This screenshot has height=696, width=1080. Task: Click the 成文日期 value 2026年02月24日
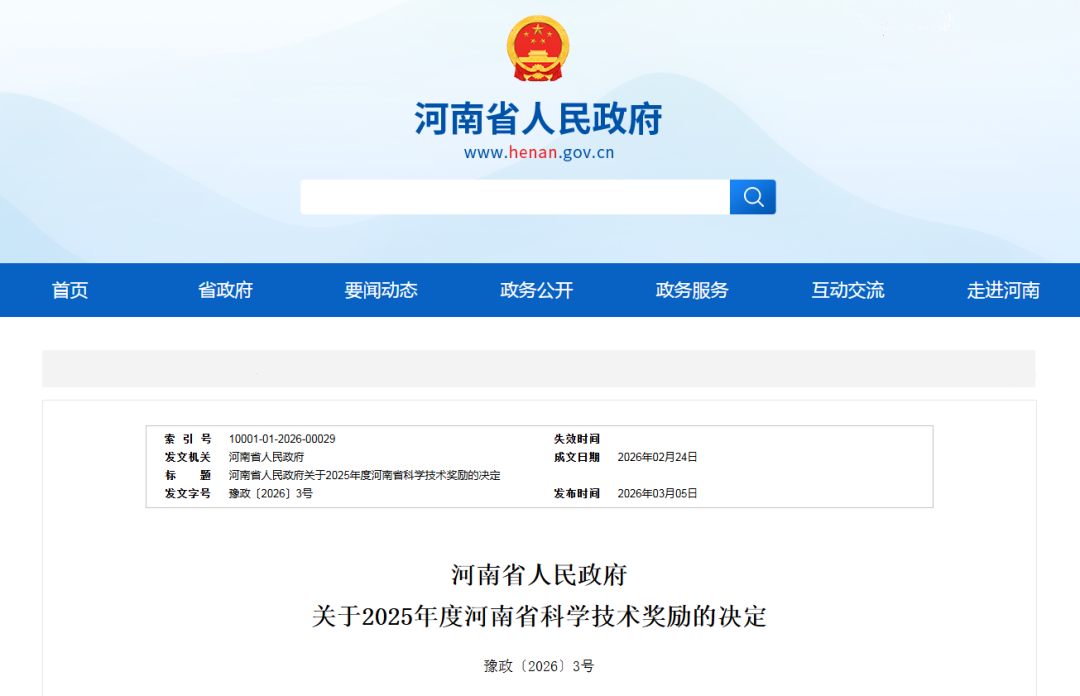(x=657, y=457)
